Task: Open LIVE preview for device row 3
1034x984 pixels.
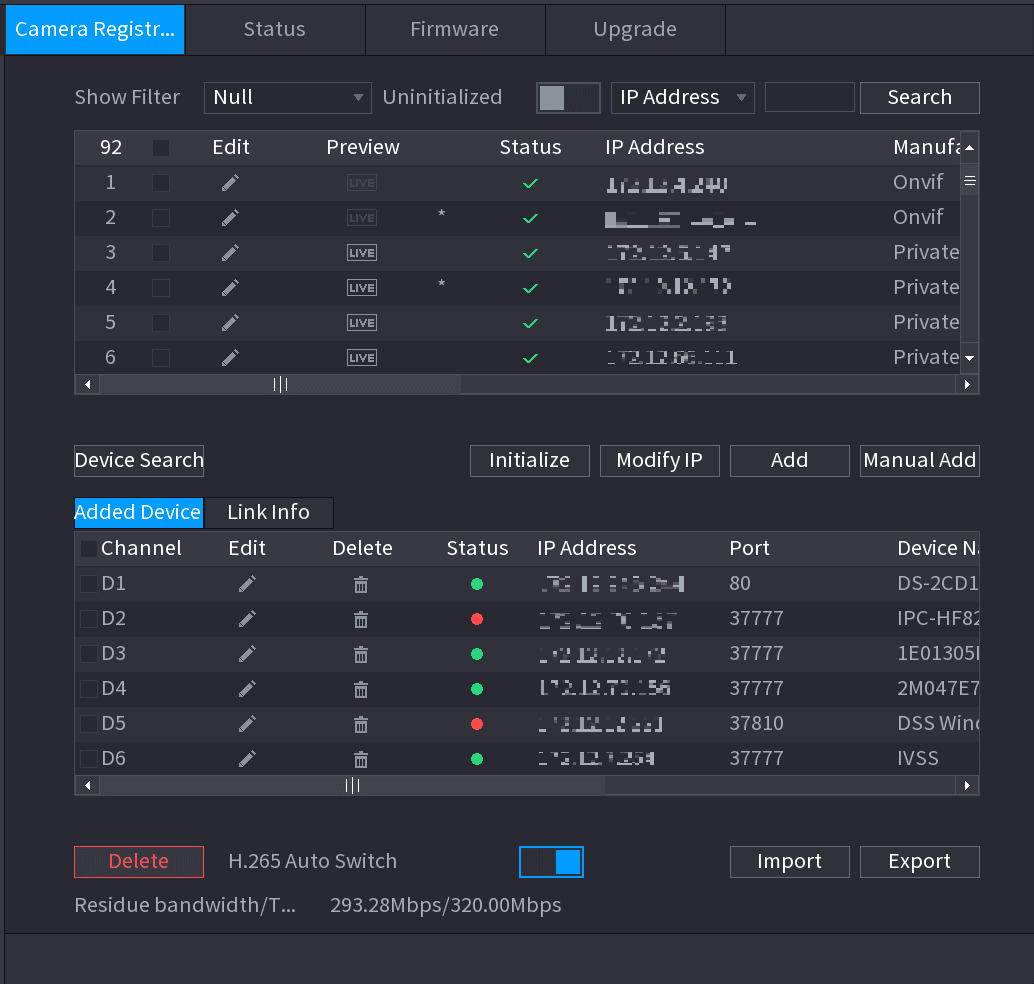Action: 362,253
